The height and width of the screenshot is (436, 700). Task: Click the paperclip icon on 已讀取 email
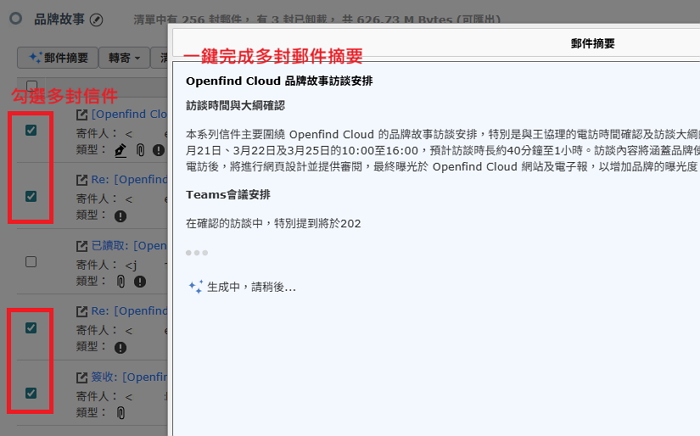point(121,282)
